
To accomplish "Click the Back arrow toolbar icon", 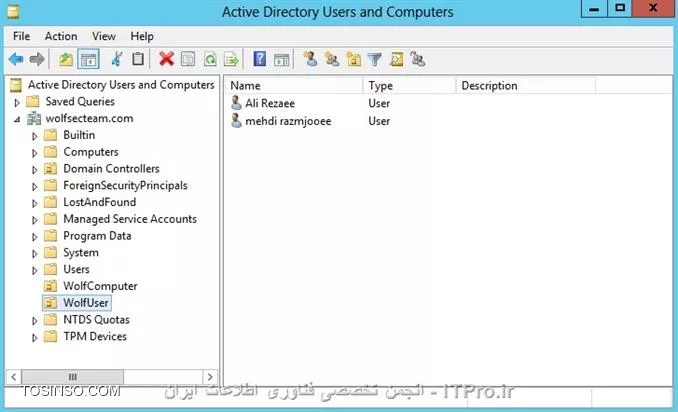I will click(x=16, y=59).
